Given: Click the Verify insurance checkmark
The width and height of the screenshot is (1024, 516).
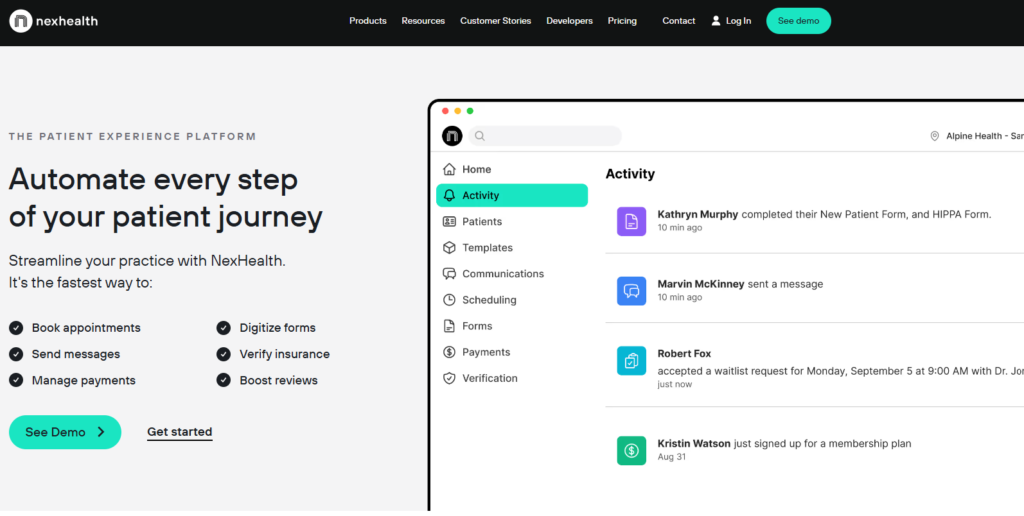Looking at the screenshot, I should [x=224, y=354].
